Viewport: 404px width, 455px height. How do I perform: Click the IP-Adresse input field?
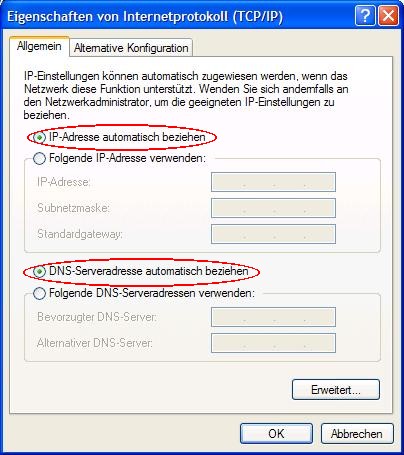273,182
